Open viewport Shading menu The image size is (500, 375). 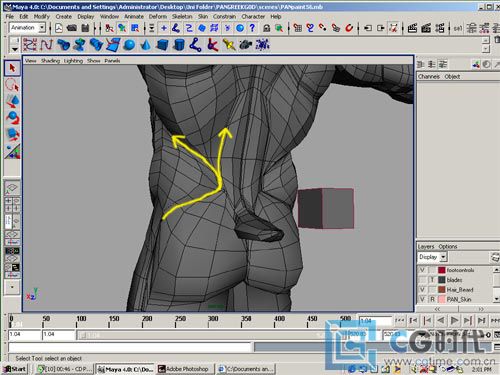[x=50, y=61]
